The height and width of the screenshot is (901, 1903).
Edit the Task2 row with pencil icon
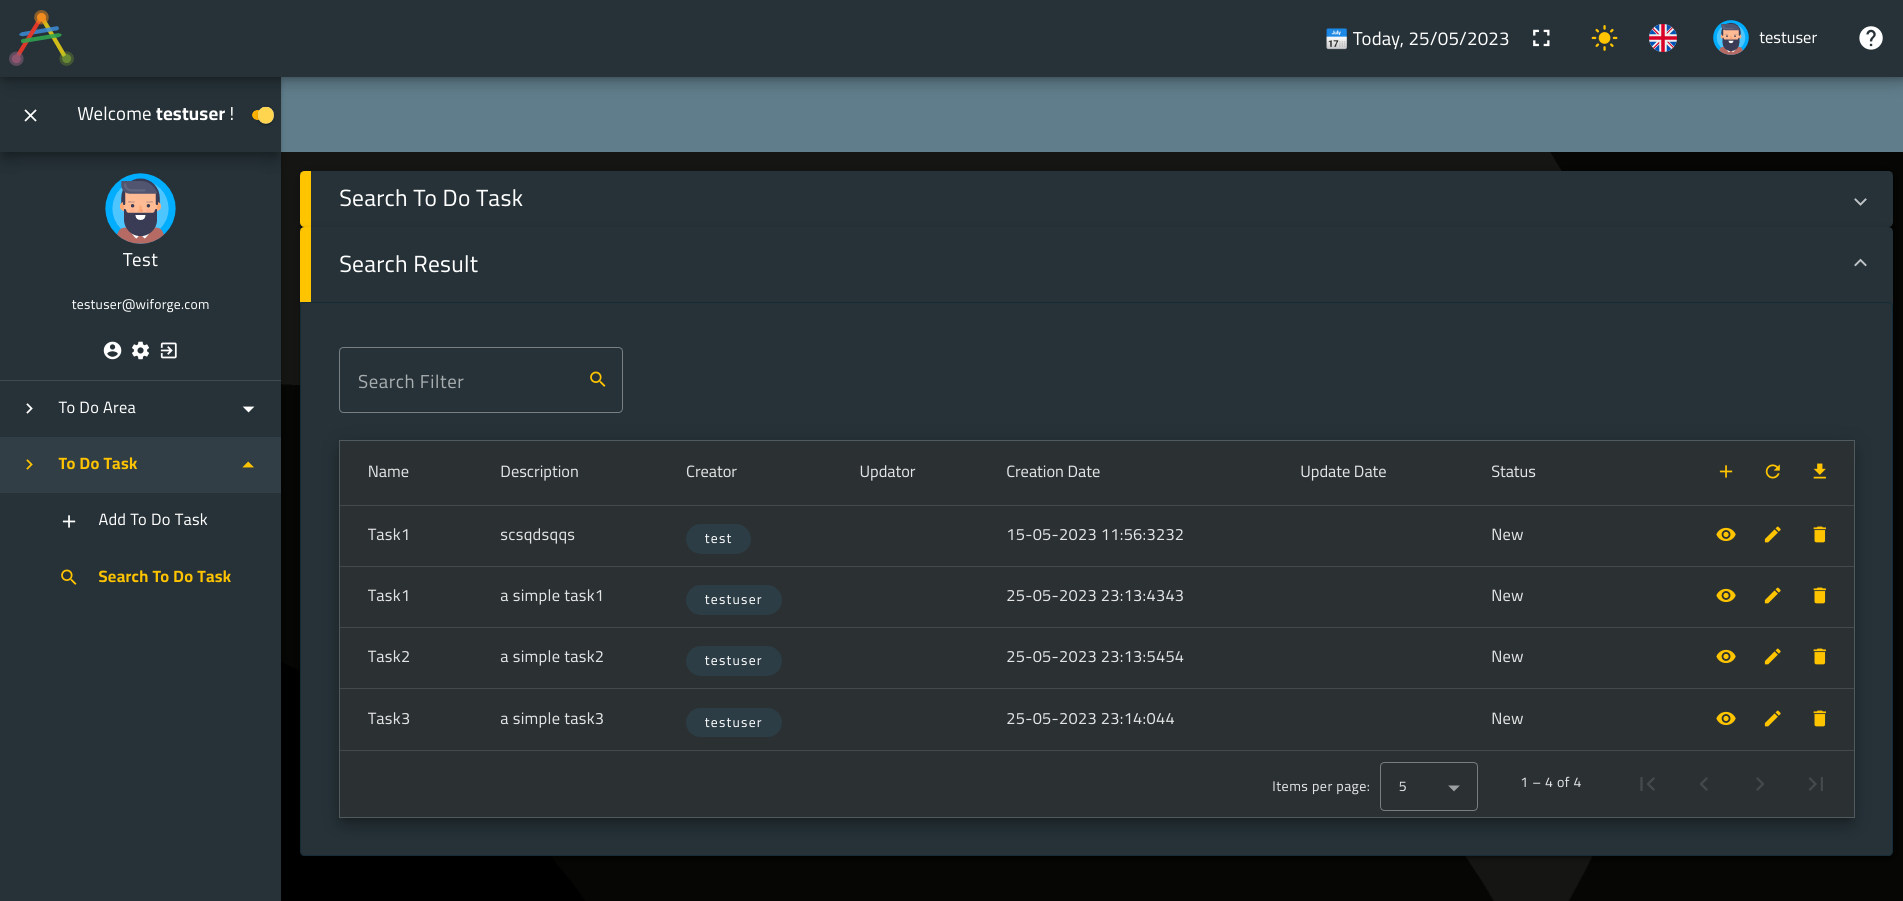pyautogui.click(x=1772, y=657)
